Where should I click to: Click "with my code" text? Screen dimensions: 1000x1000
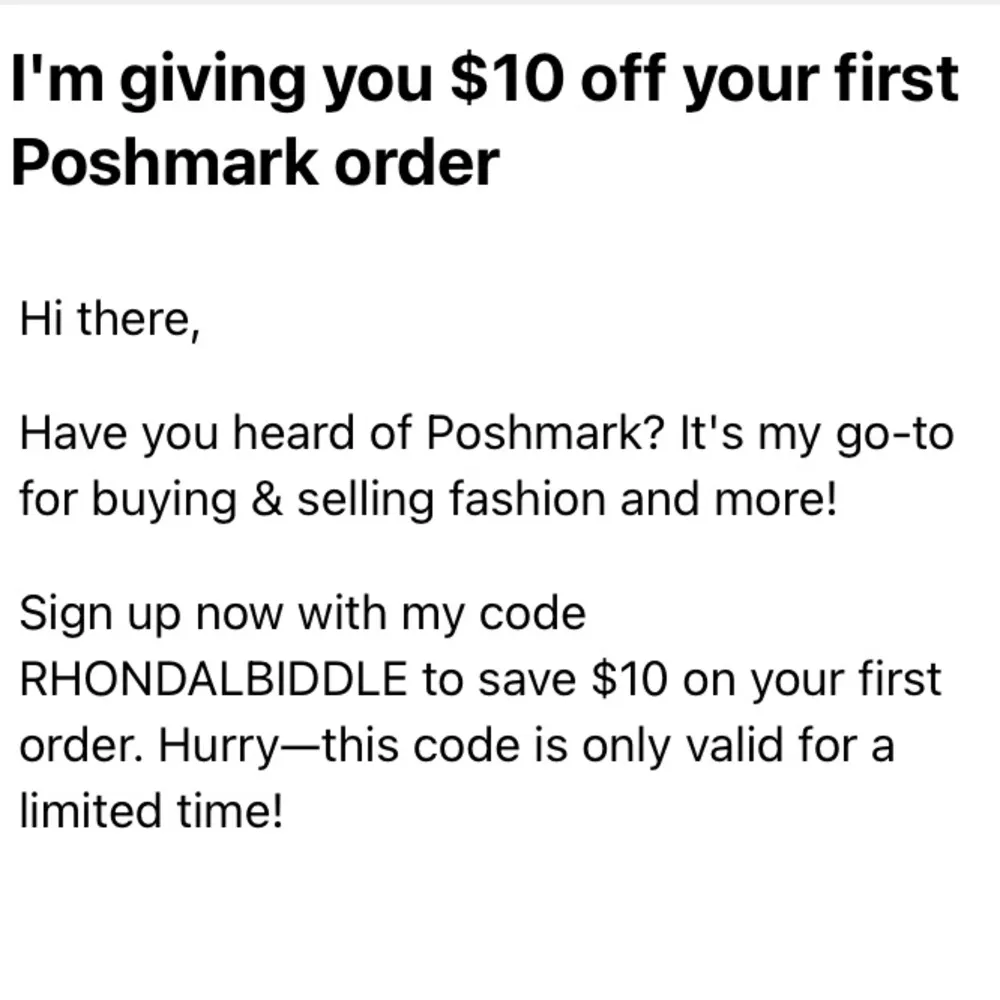click(x=452, y=613)
